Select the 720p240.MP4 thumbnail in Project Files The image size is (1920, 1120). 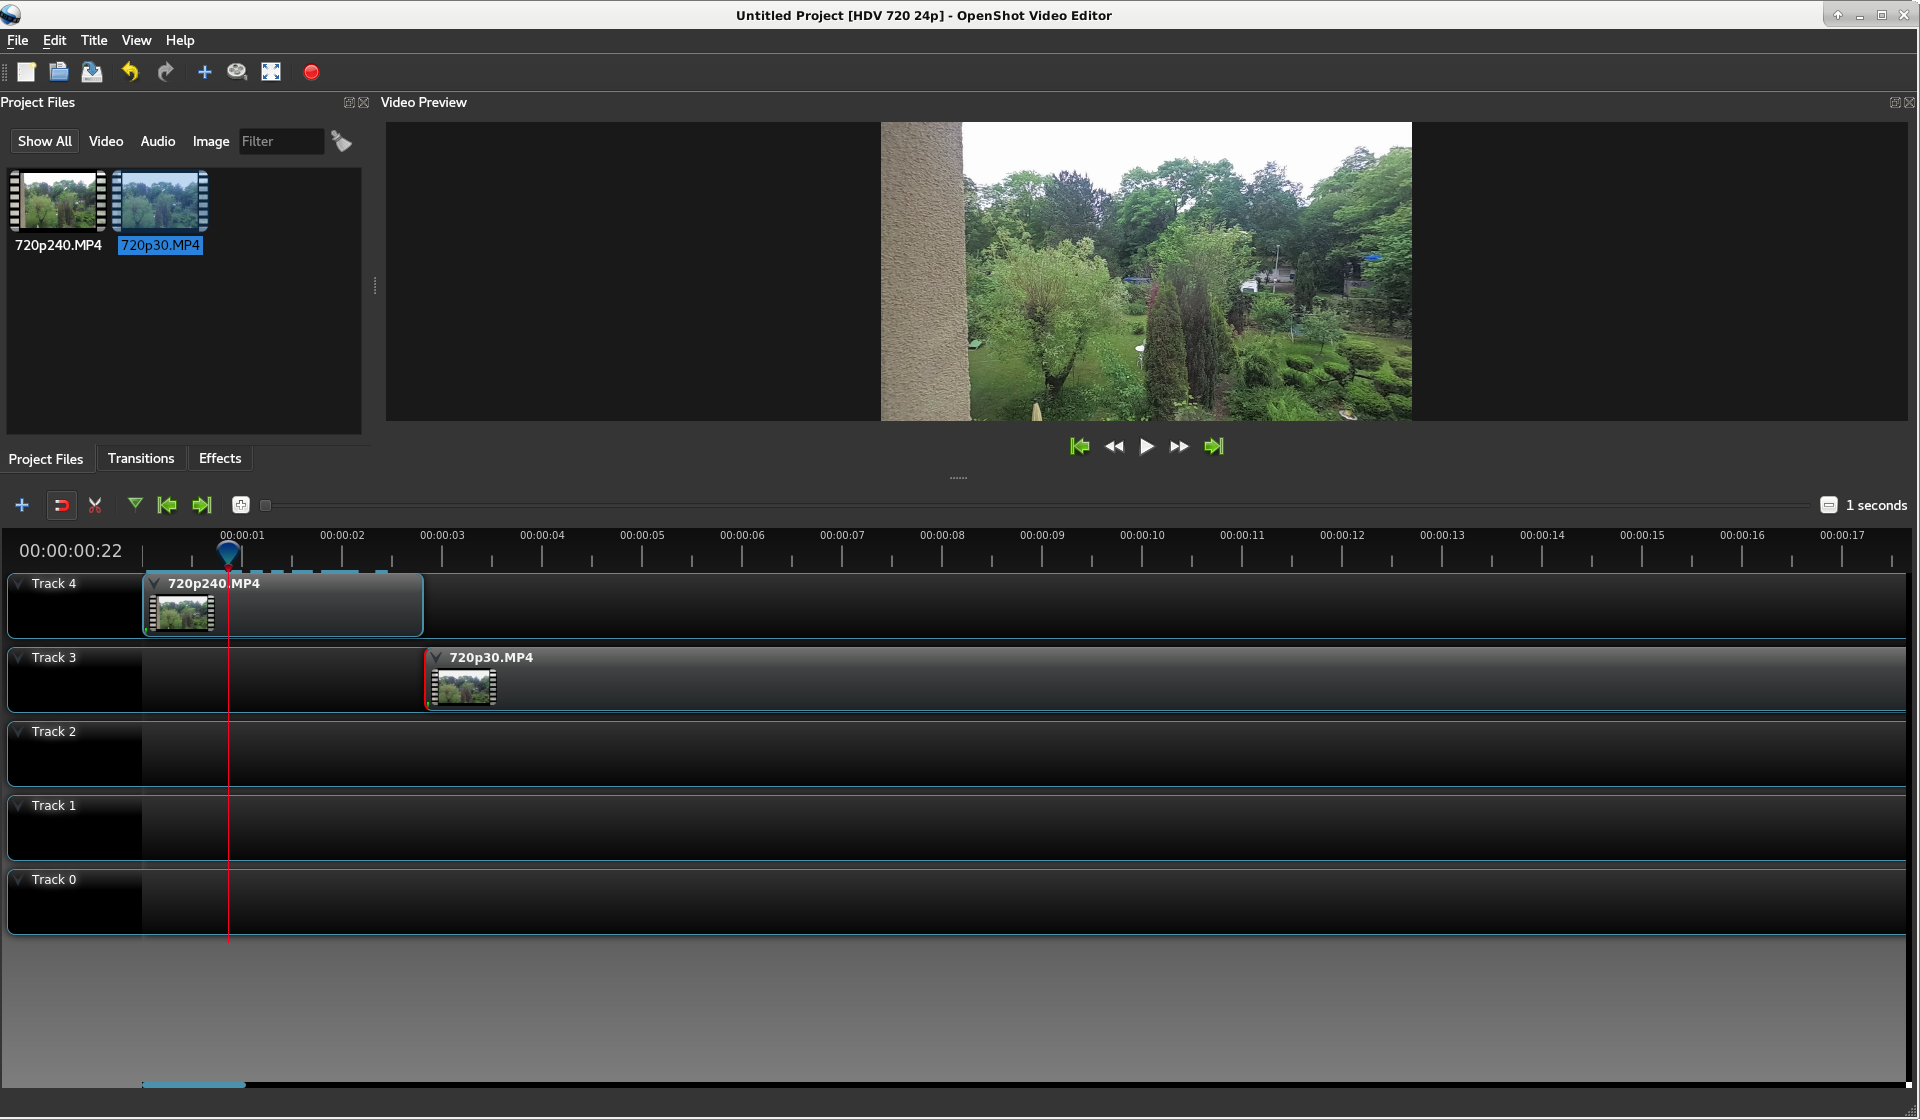(x=57, y=200)
